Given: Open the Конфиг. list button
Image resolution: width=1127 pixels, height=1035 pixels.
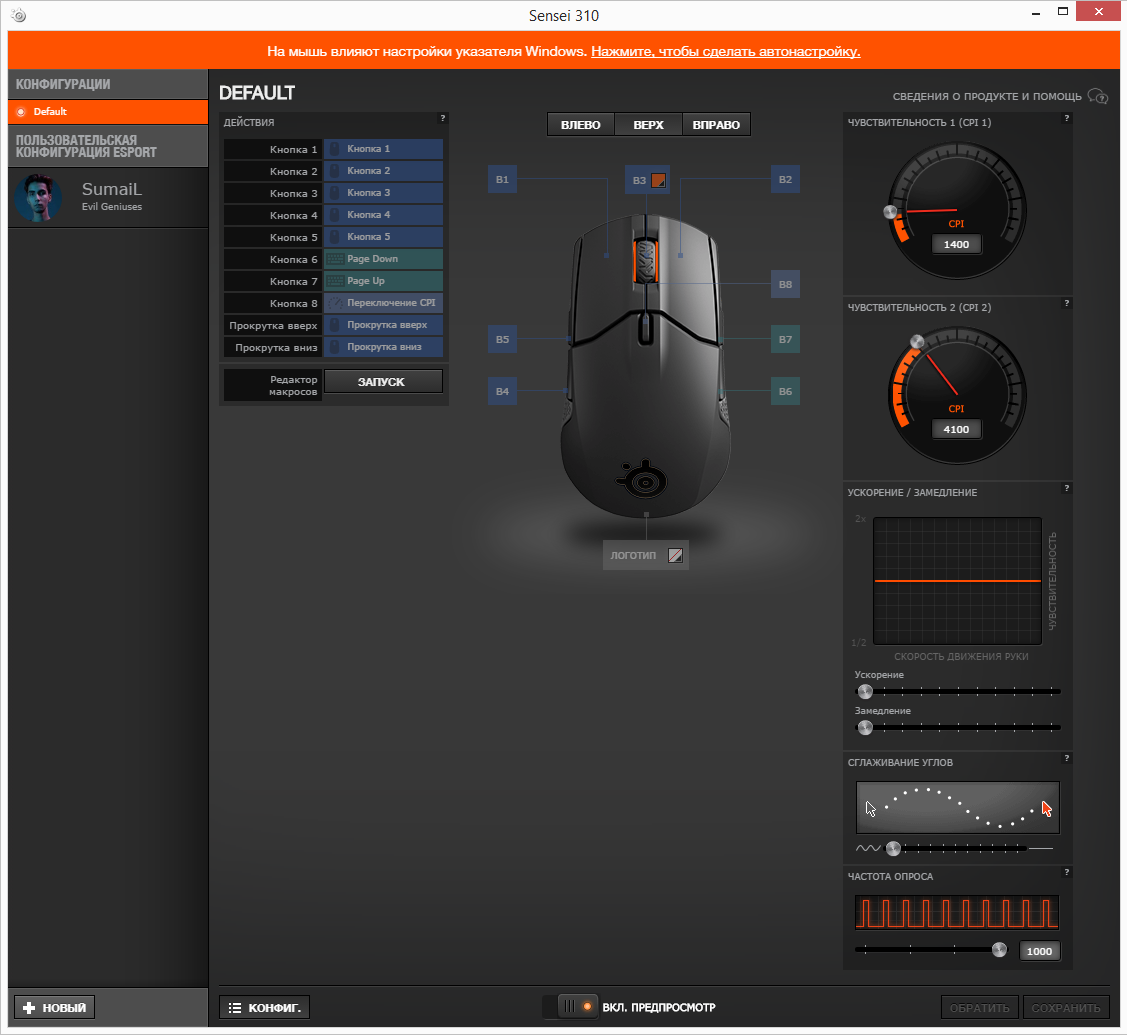Looking at the screenshot, I should [264, 1008].
